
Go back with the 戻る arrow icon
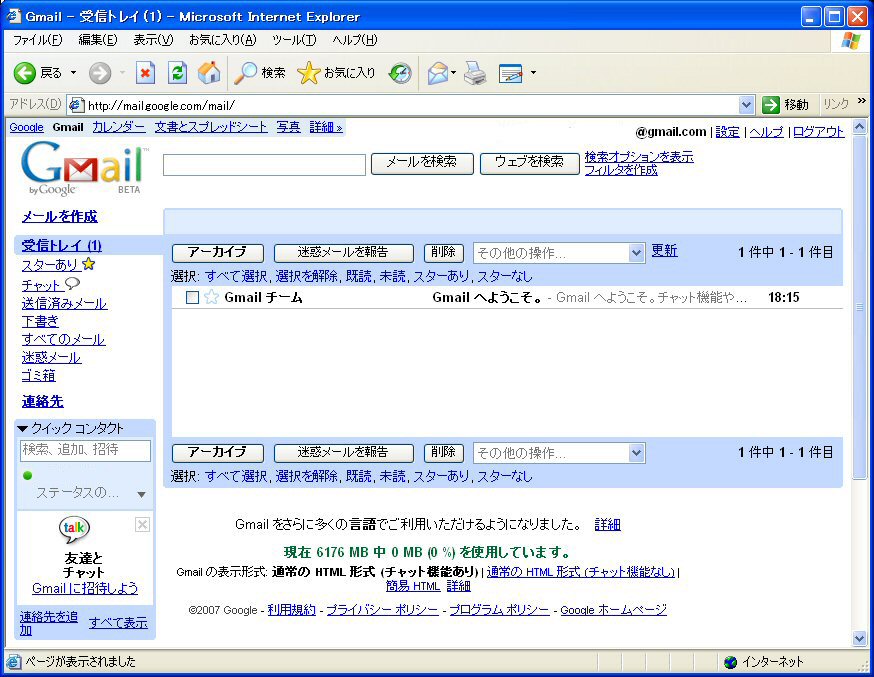pyautogui.click(x=25, y=73)
